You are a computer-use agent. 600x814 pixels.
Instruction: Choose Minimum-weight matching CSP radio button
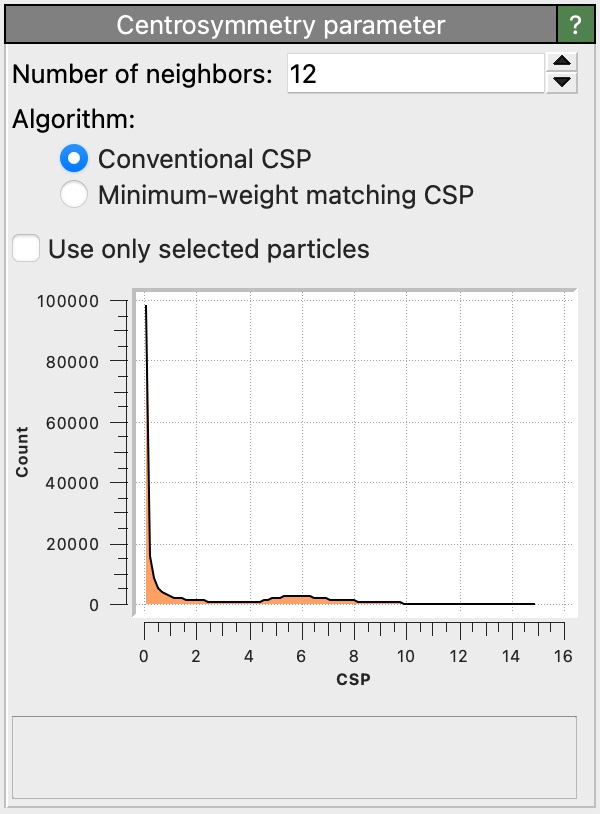(74, 195)
